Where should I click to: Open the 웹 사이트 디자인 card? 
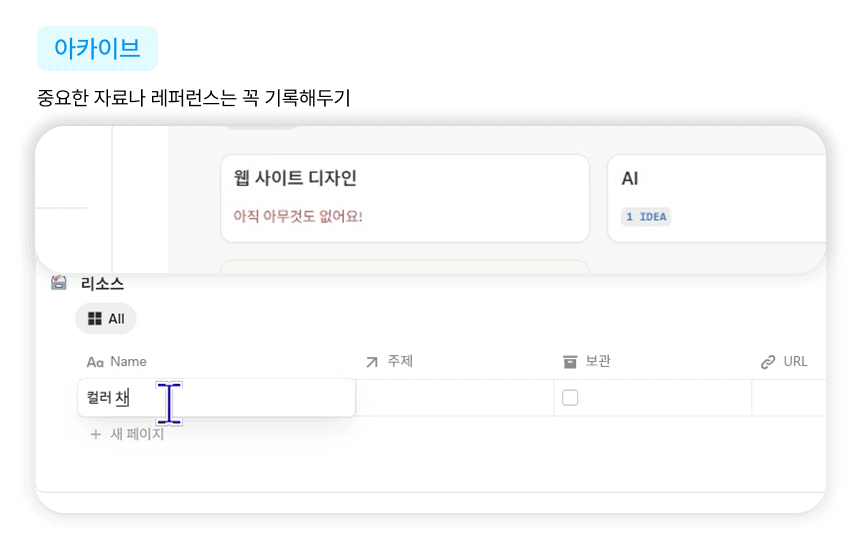click(x=404, y=198)
